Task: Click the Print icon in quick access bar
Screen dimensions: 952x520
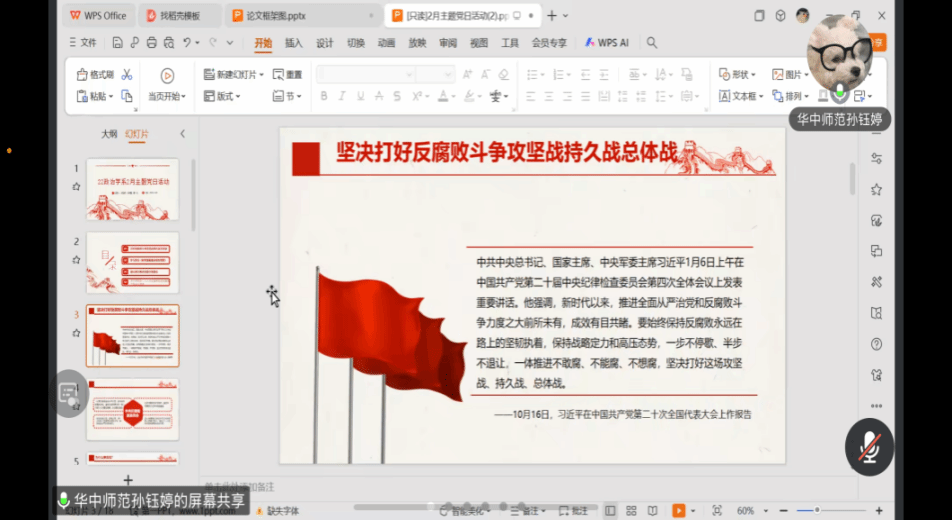Action: [x=151, y=43]
